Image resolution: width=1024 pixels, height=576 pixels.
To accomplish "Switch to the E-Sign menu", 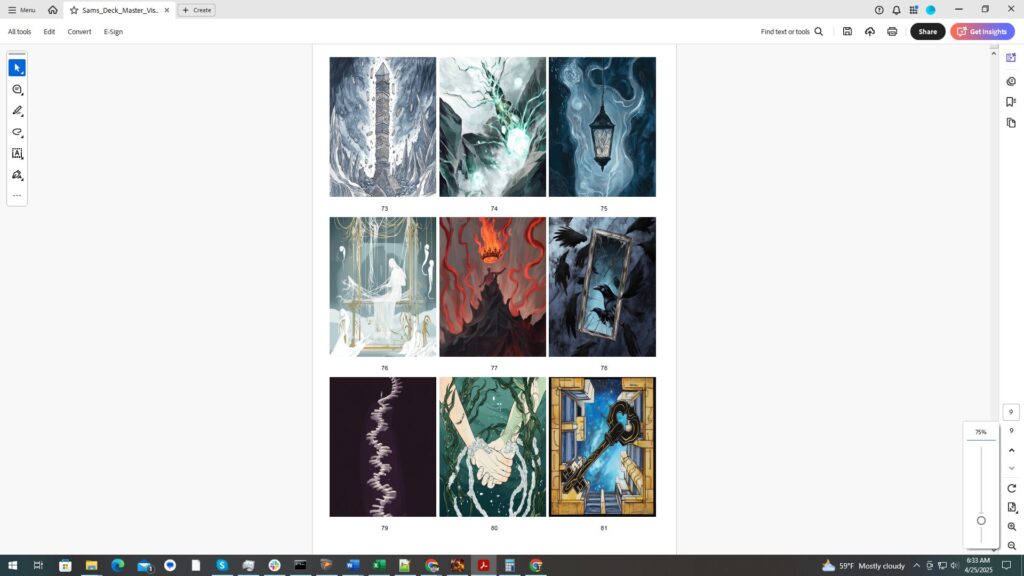I will [113, 32].
